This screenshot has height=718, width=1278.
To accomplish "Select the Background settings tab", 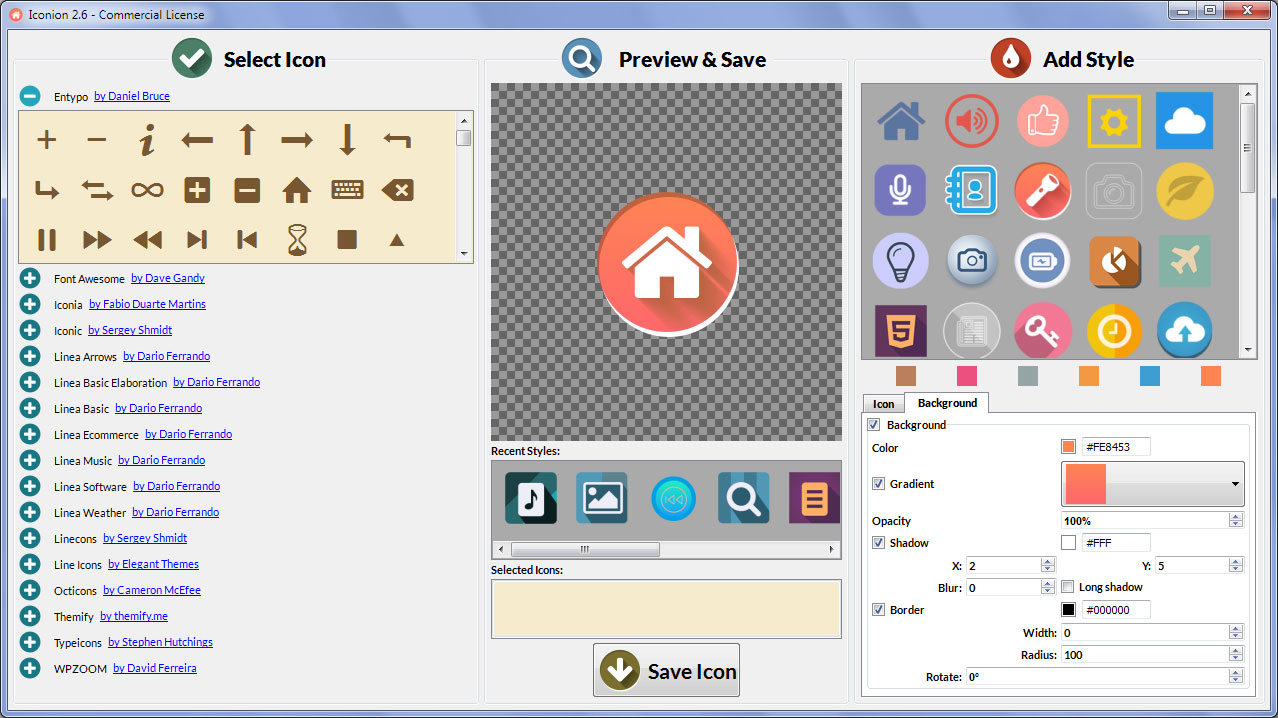I will (x=946, y=403).
